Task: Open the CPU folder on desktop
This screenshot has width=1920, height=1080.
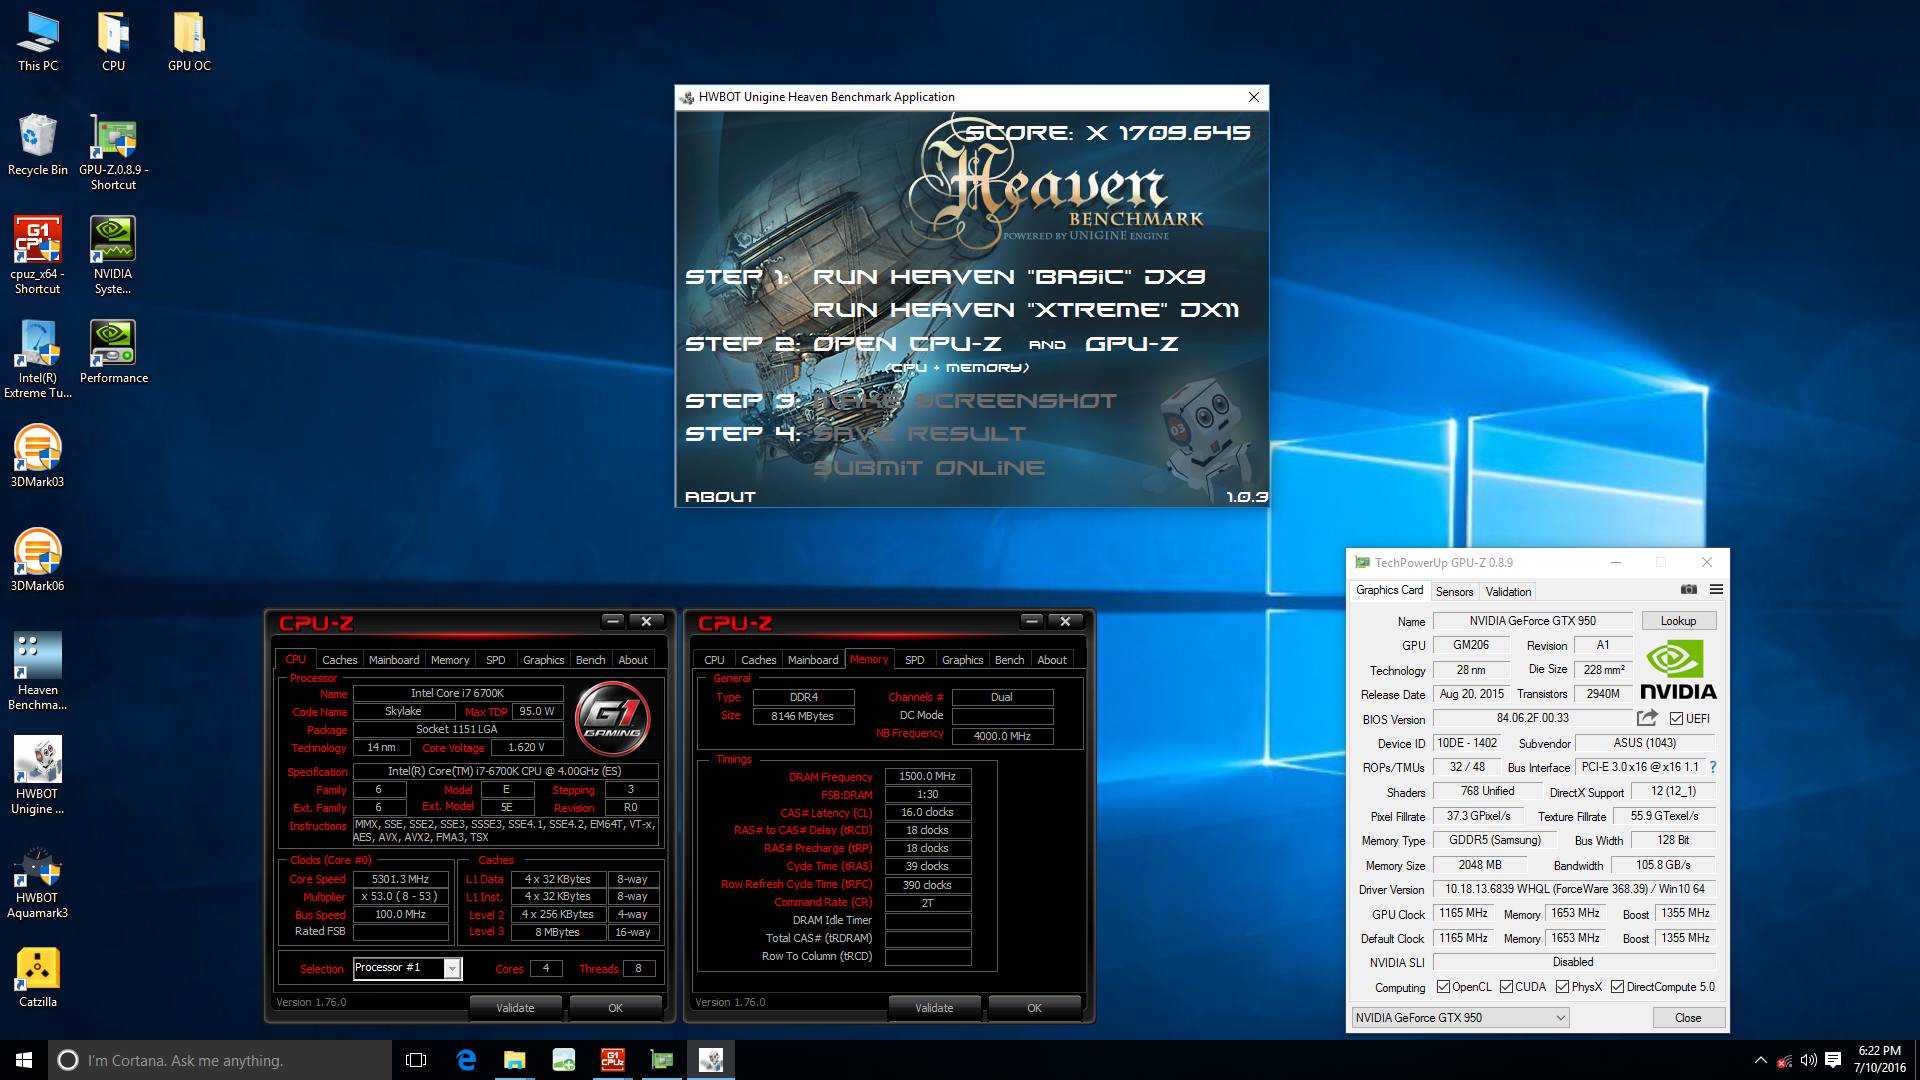Action: pyautogui.click(x=113, y=42)
